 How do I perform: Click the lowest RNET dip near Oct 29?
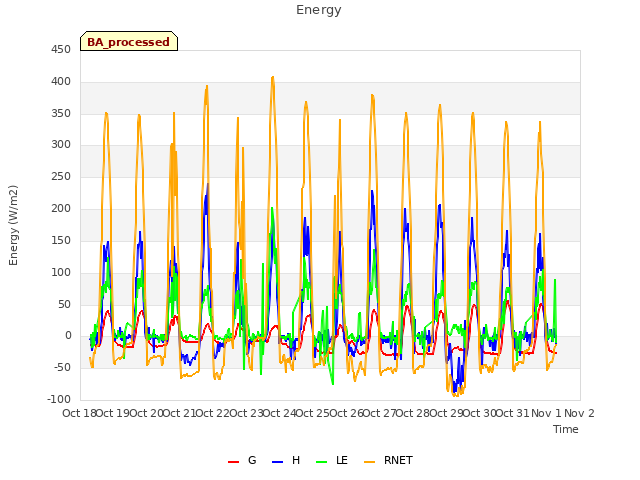pyautogui.click(x=456, y=395)
